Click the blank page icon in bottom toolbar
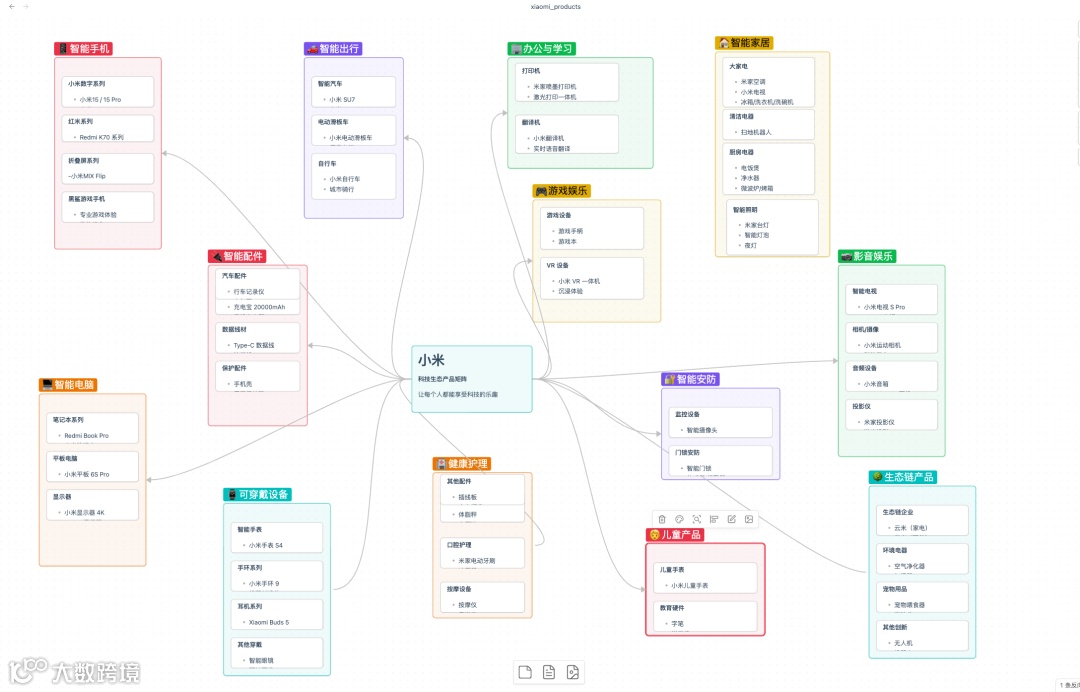 point(525,672)
